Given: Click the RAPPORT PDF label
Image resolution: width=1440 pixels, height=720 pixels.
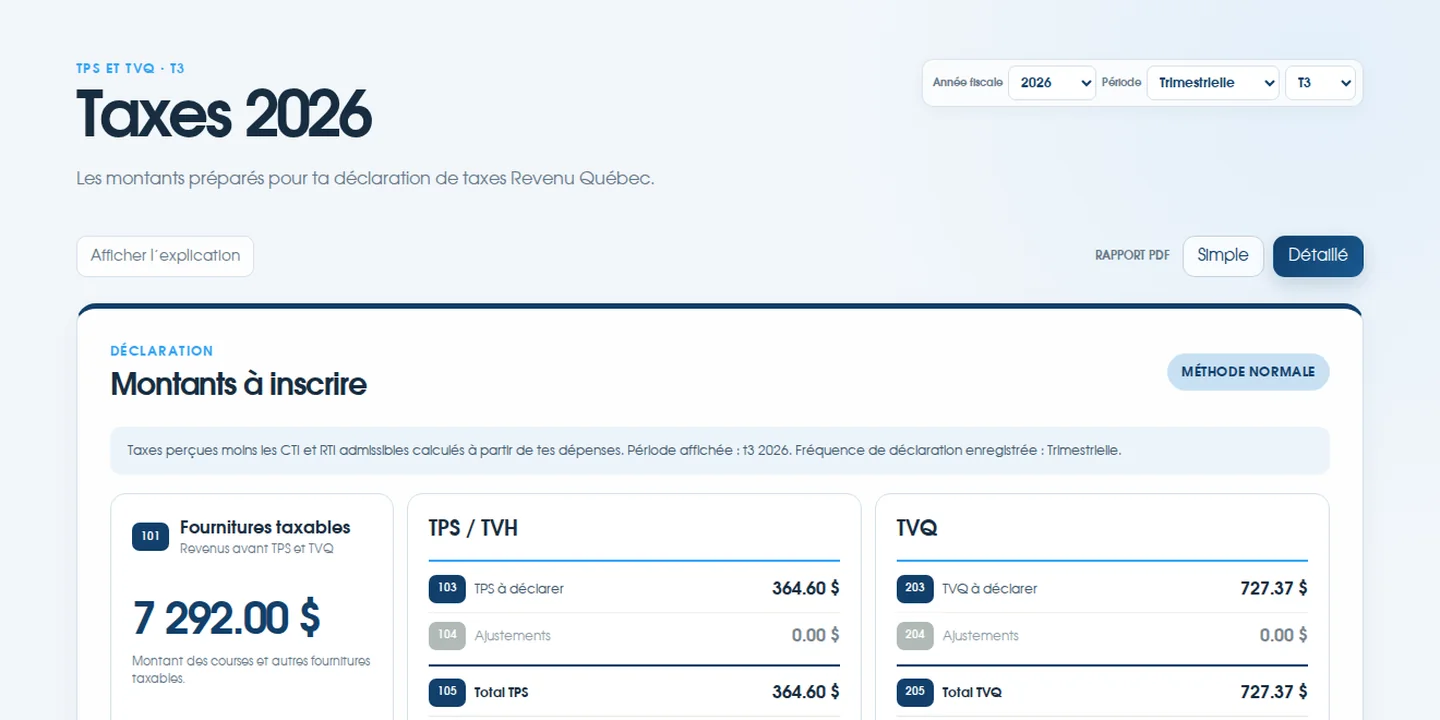Looking at the screenshot, I should click(1132, 256).
